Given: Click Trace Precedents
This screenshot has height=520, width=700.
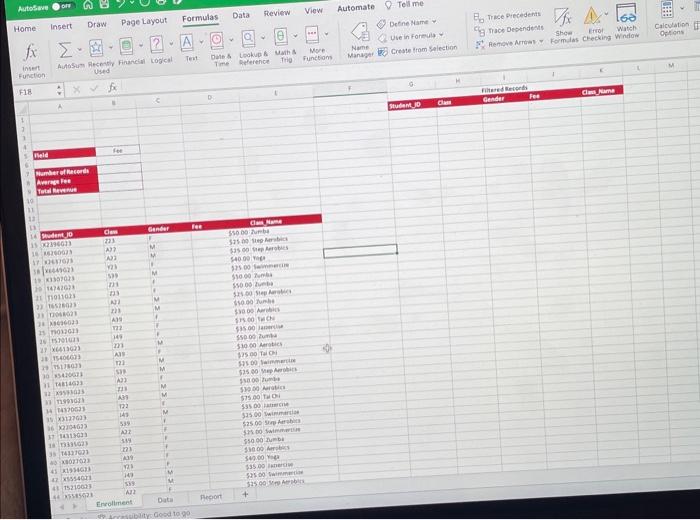Looking at the screenshot, I should (x=507, y=17).
